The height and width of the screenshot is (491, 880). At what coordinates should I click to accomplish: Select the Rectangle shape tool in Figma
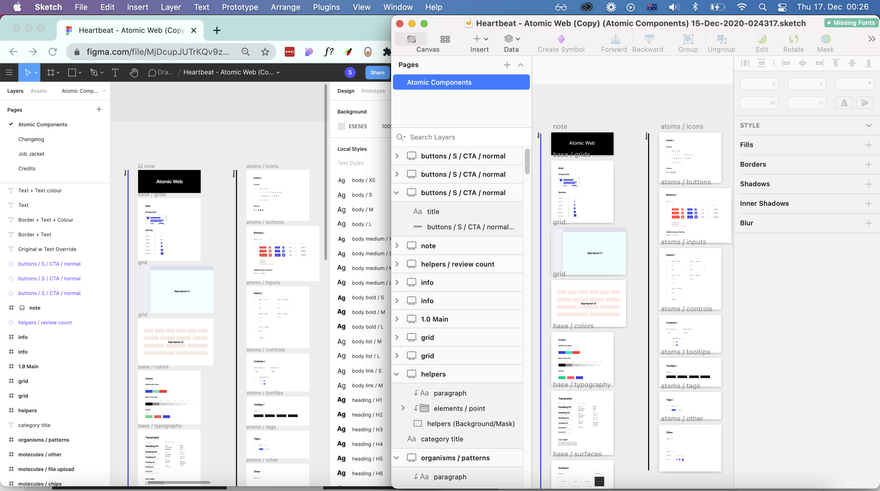pyautogui.click(x=72, y=72)
